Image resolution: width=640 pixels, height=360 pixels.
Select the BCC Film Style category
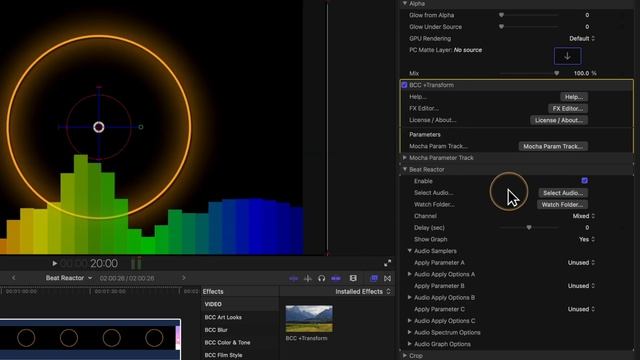pos(223,355)
